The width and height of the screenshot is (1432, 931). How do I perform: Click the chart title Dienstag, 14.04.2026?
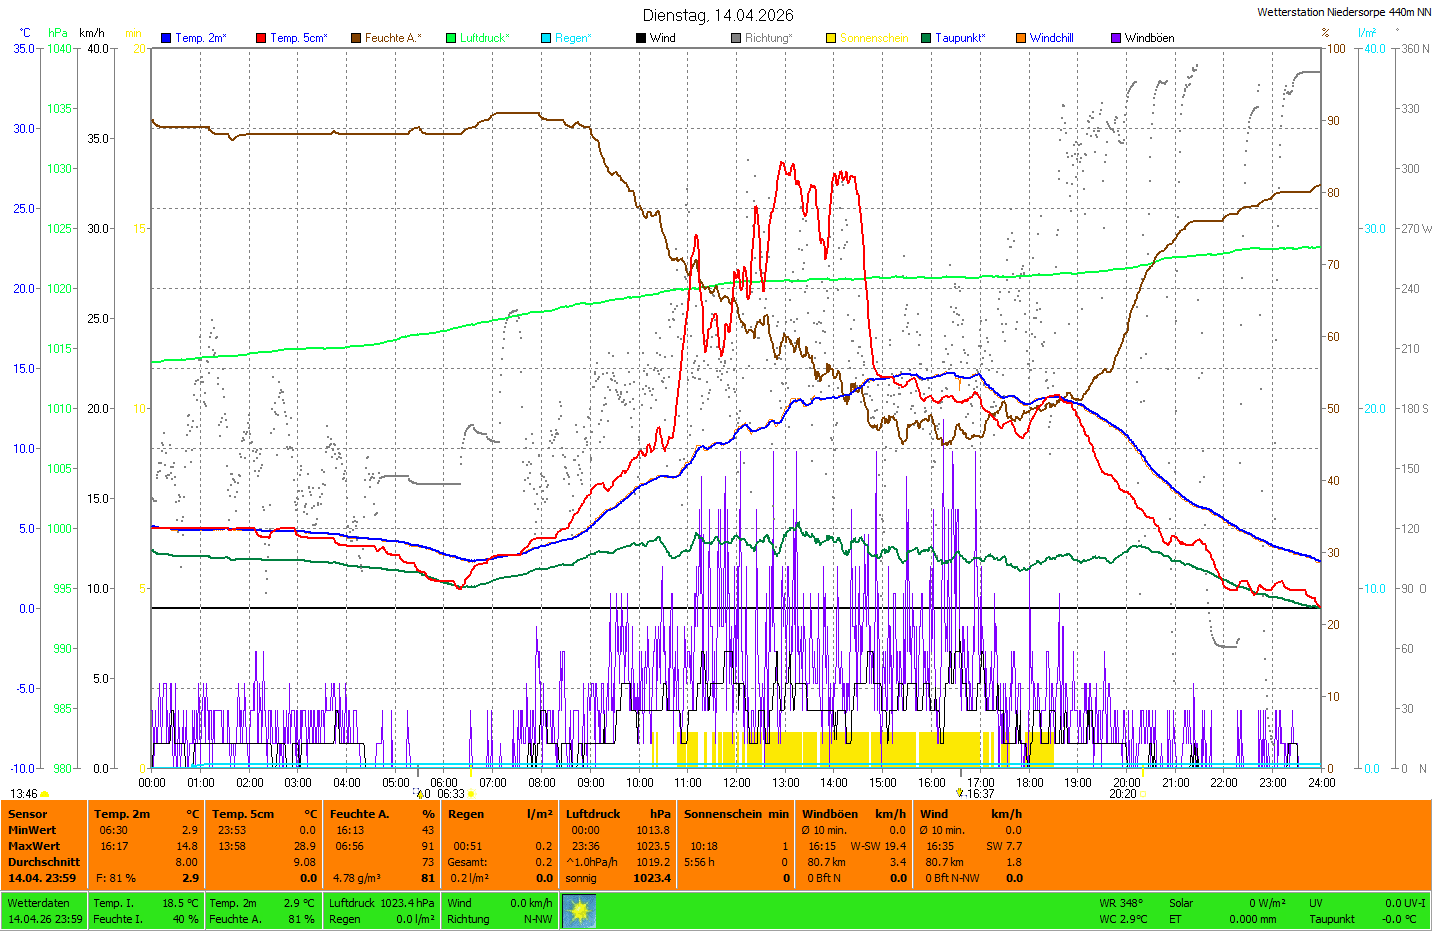coord(718,15)
